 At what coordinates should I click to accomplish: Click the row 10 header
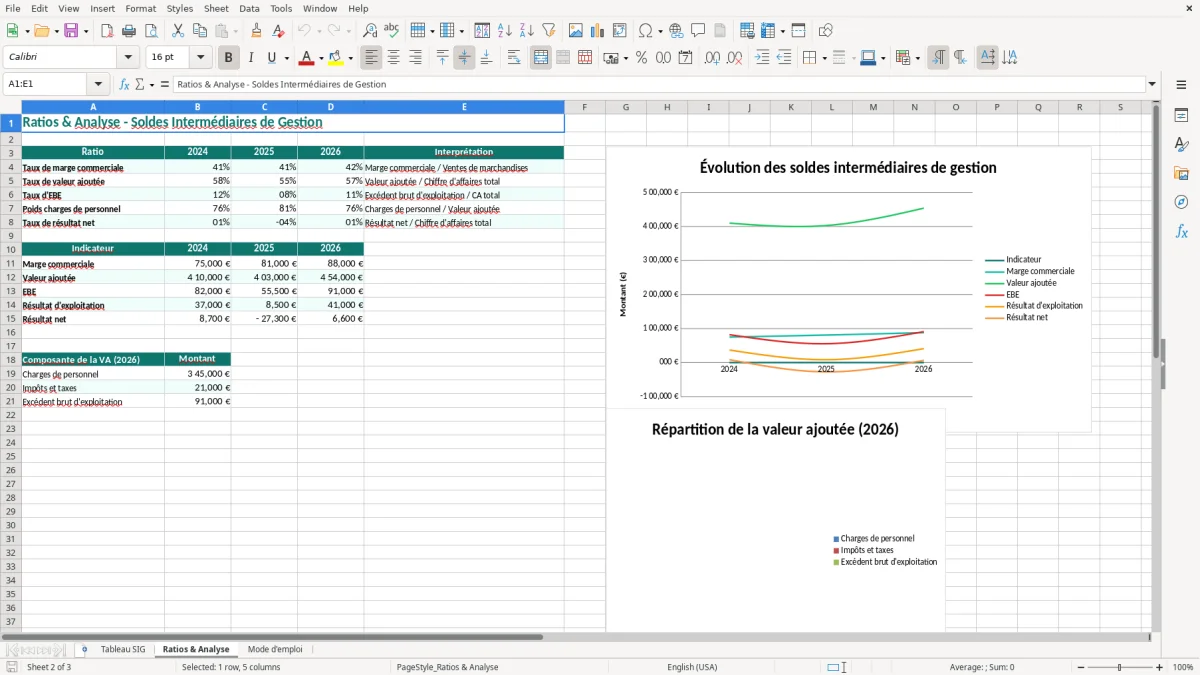(x=11, y=249)
